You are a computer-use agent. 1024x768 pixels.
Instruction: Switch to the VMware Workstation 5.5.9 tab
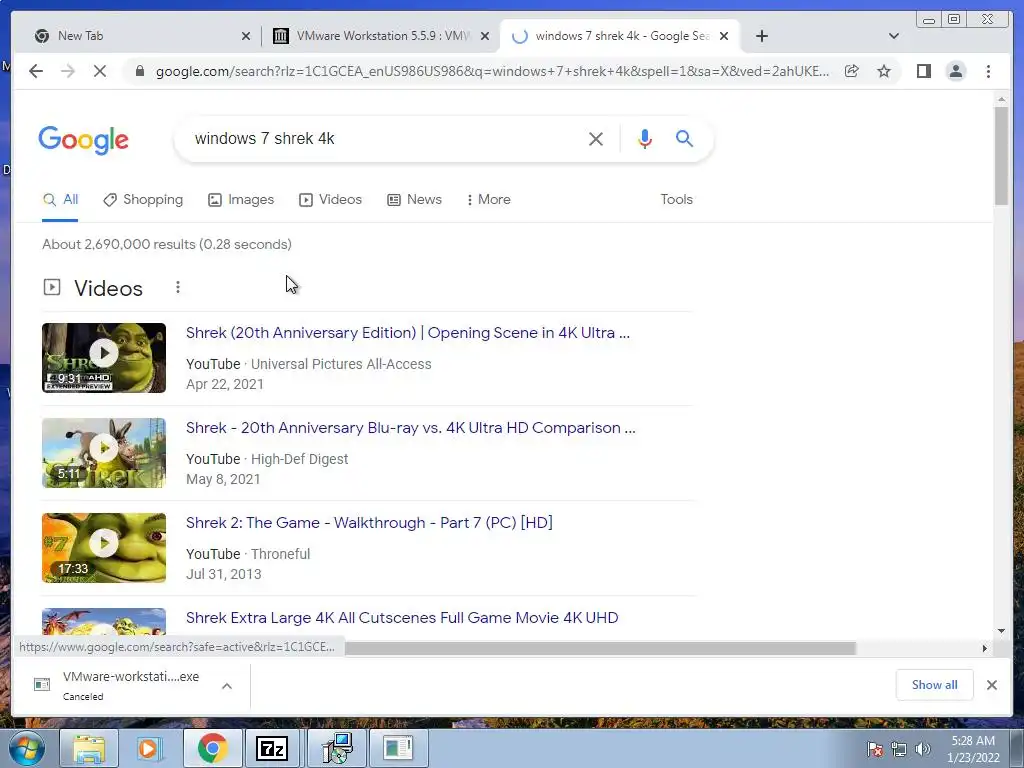pos(381,36)
